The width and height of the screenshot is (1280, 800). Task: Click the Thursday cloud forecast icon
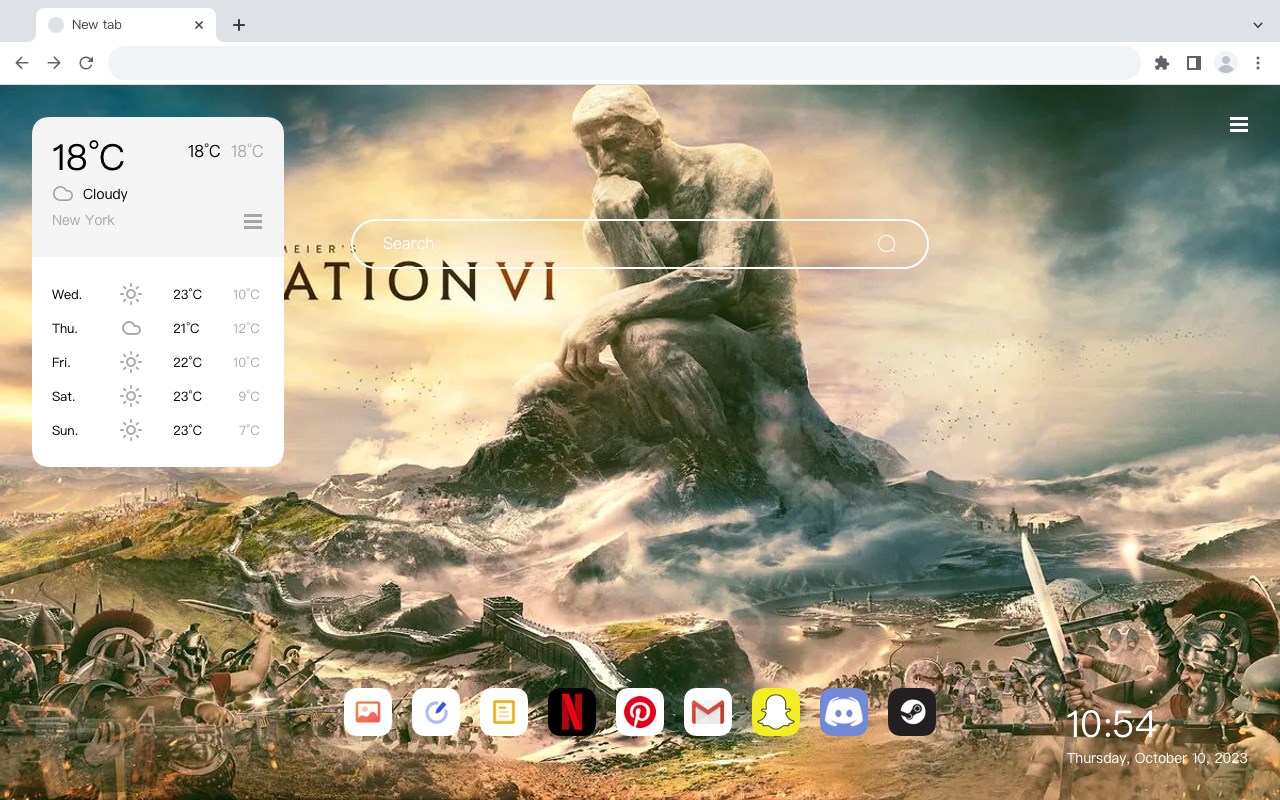tap(131, 328)
